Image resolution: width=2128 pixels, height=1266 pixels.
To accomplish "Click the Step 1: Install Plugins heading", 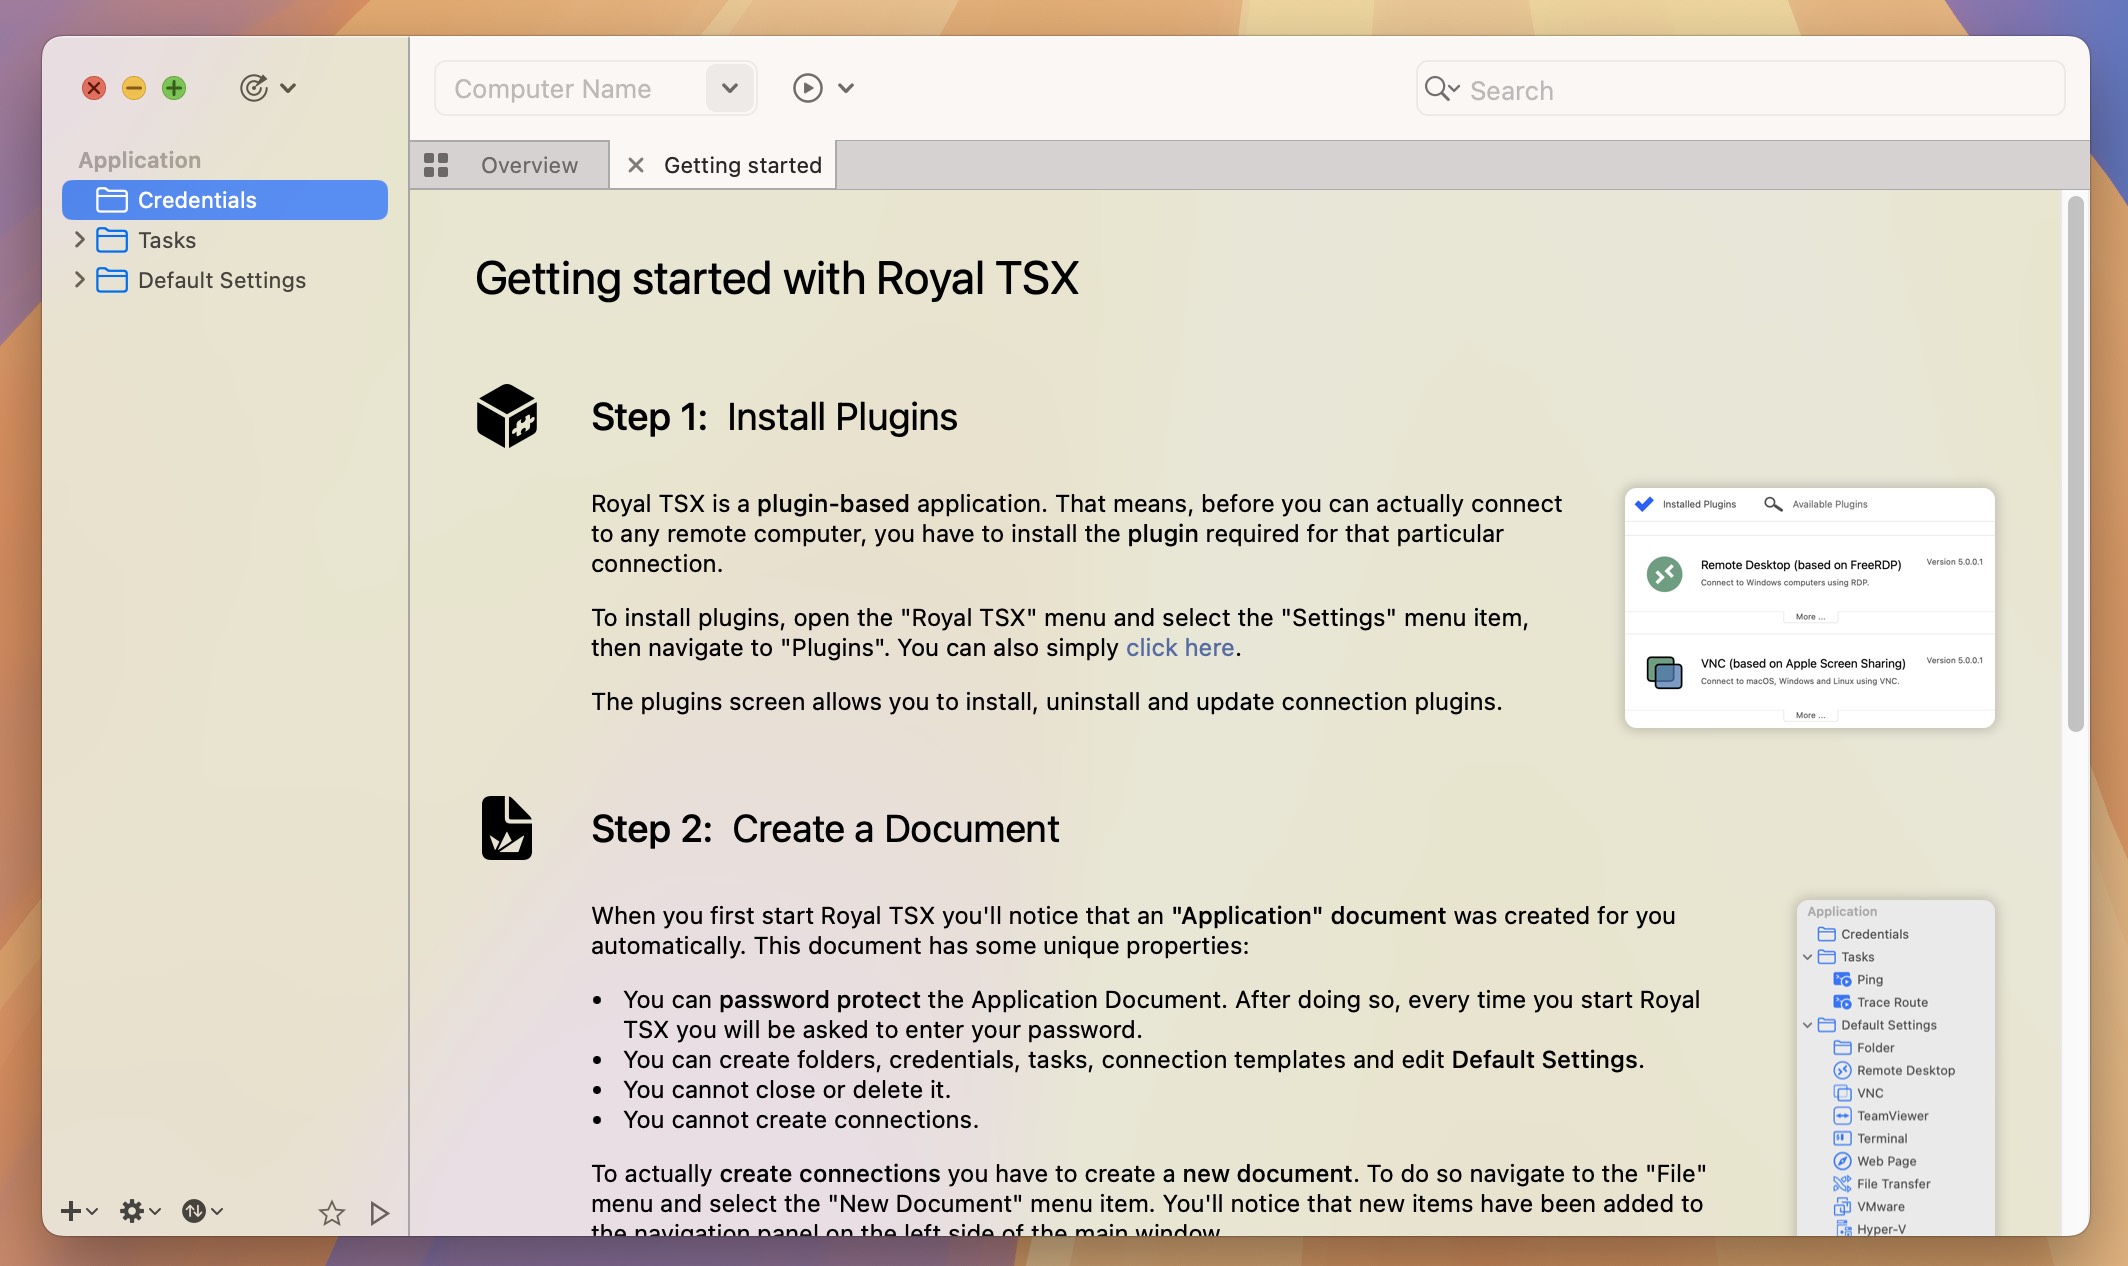I will (774, 417).
